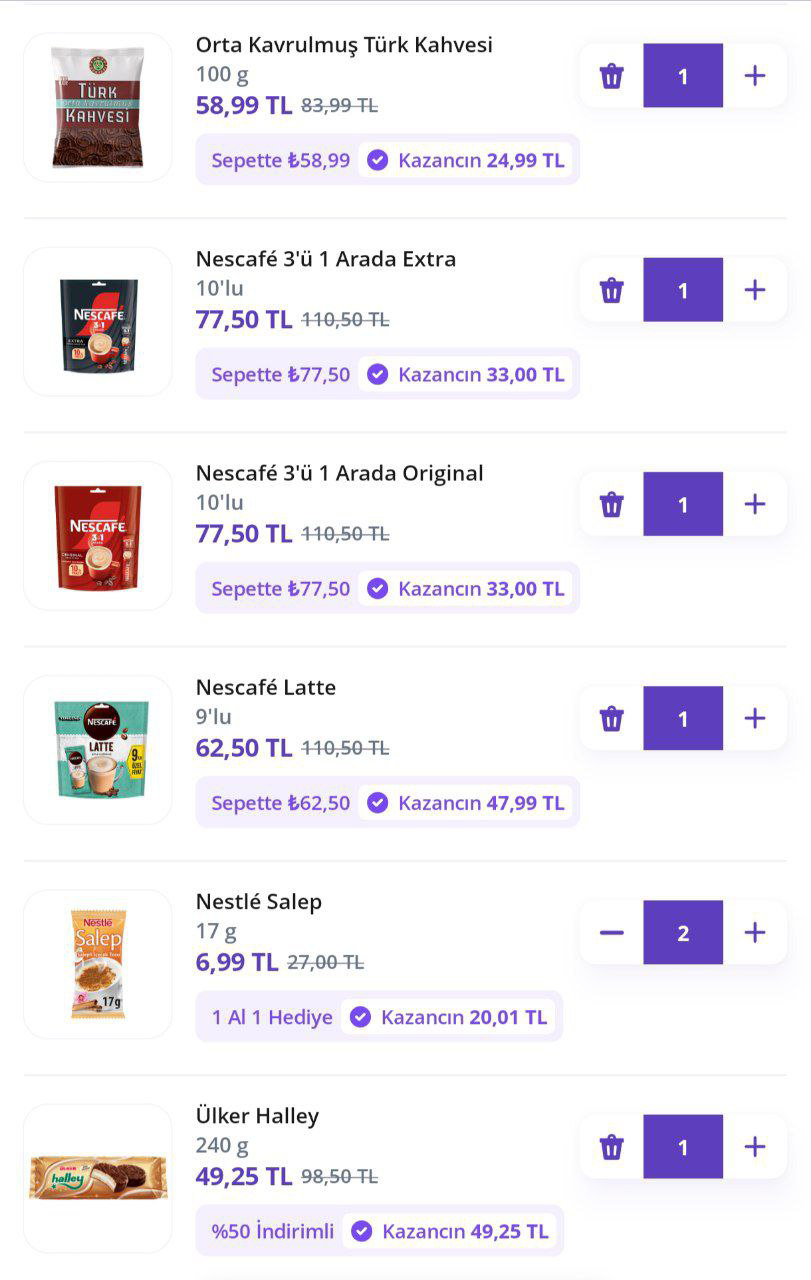Increase Nestlé Salep quantity with plus
811x1280 pixels.
[755, 933]
